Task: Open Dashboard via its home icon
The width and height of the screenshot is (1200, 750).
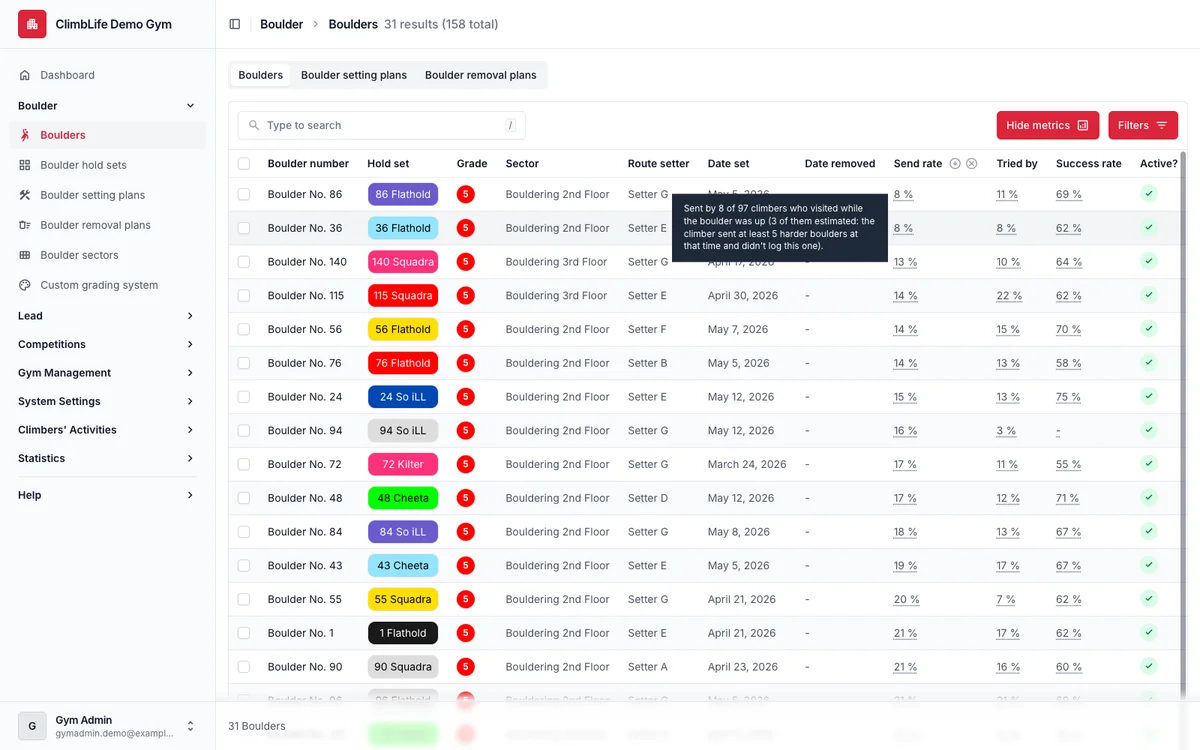Action: (x=25, y=75)
